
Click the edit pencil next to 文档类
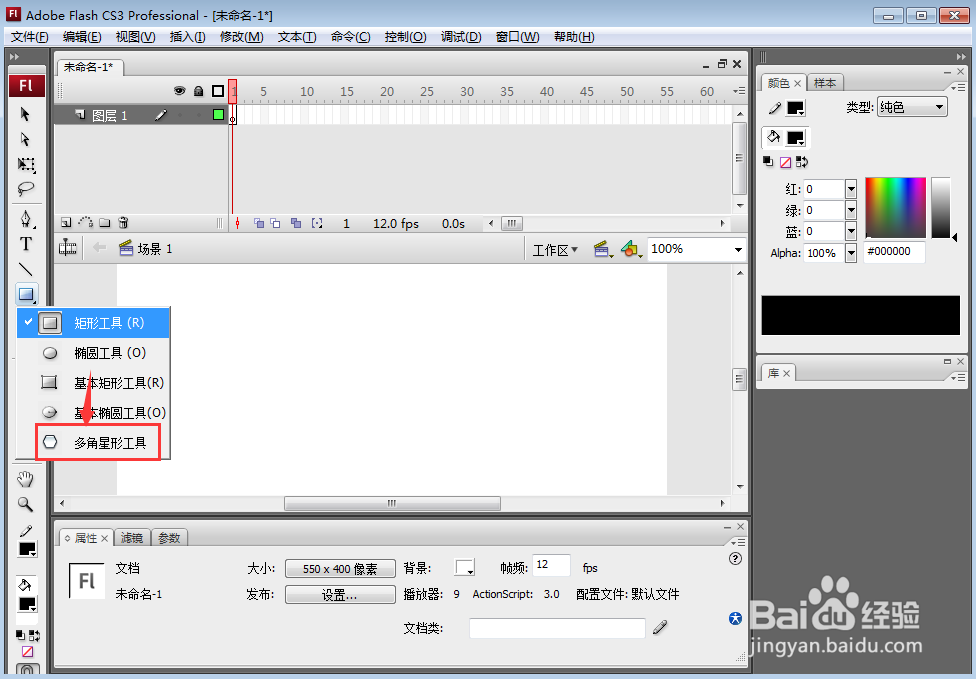point(660,627)
